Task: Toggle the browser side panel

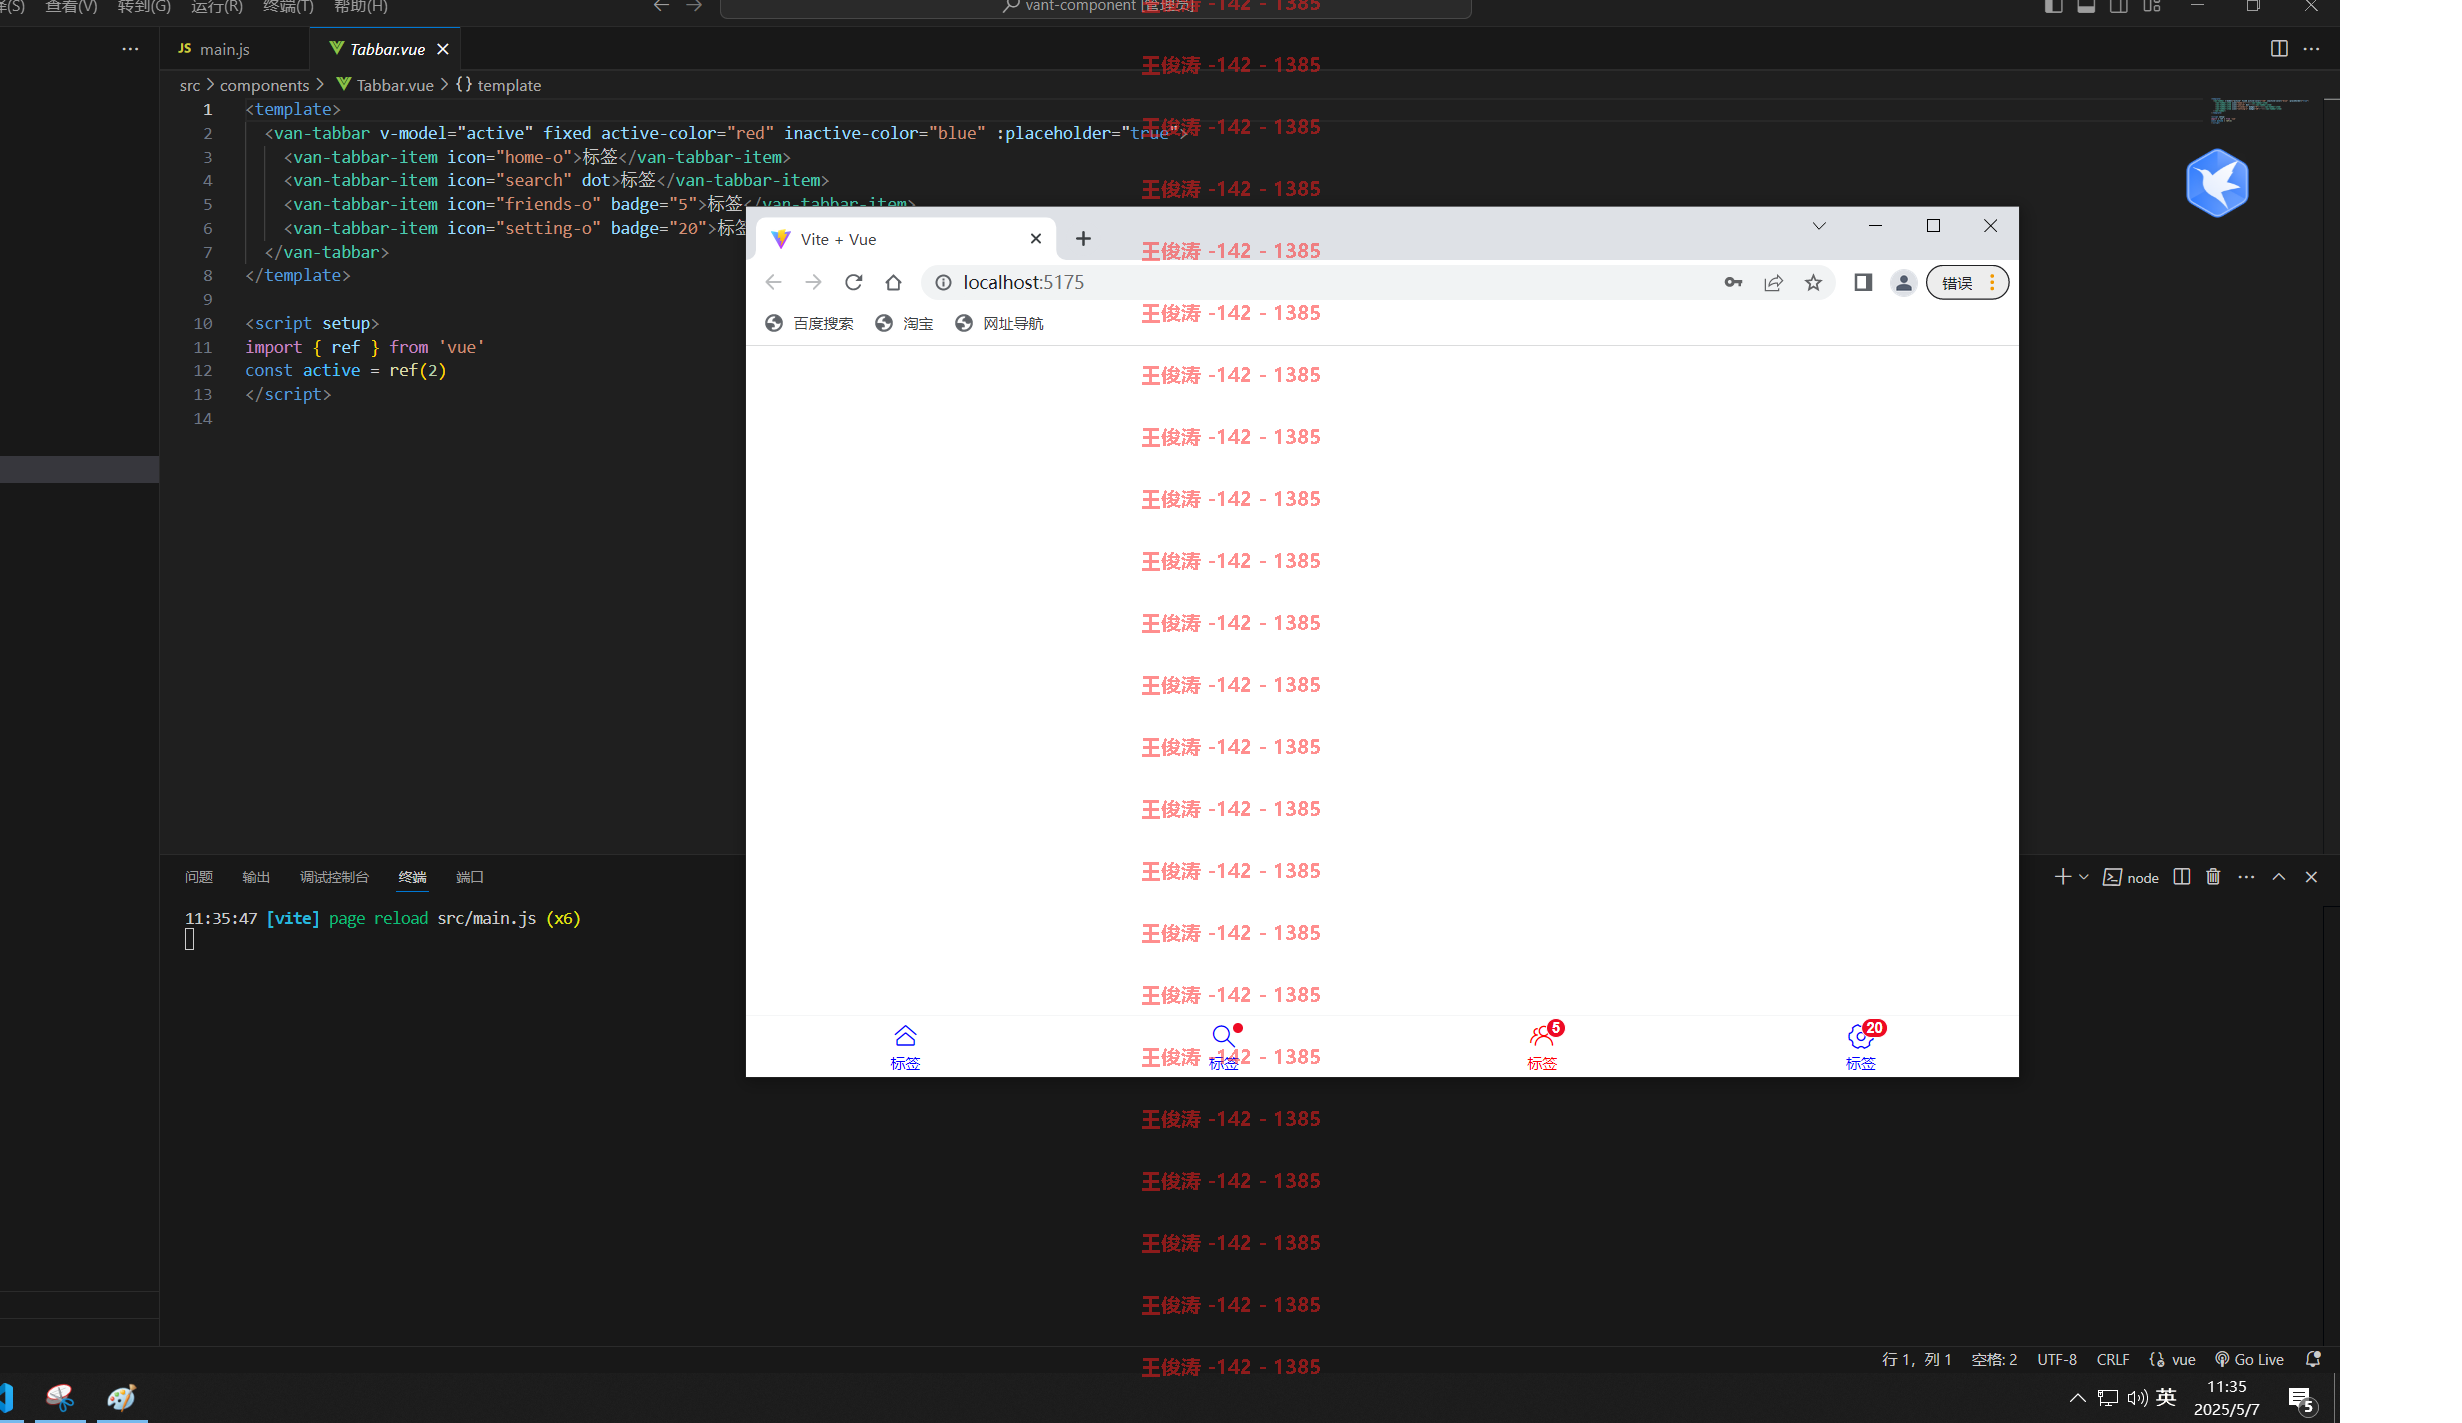Action: pos(1863,283)
